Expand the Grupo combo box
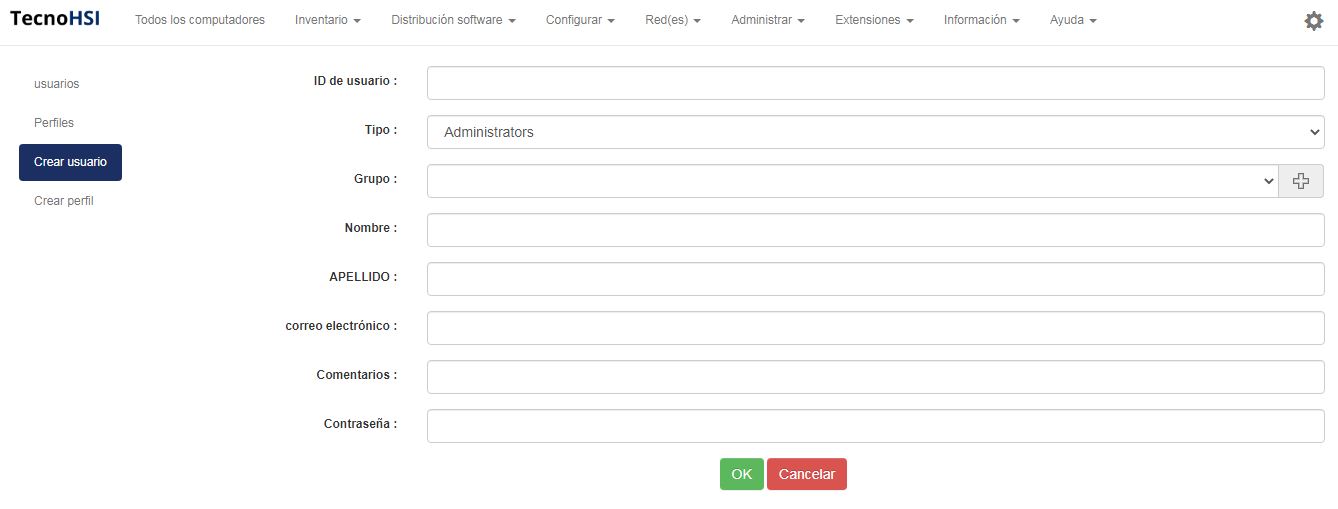 point(852,181)
